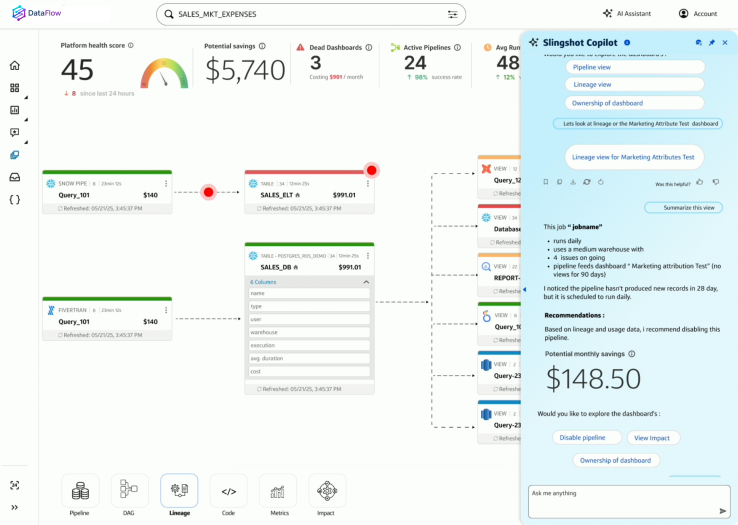Collapse Copilot panel with left-edge arrow
Image resolution: width=738 pixels, height=525 pixels.
click(x=524, y=289)
